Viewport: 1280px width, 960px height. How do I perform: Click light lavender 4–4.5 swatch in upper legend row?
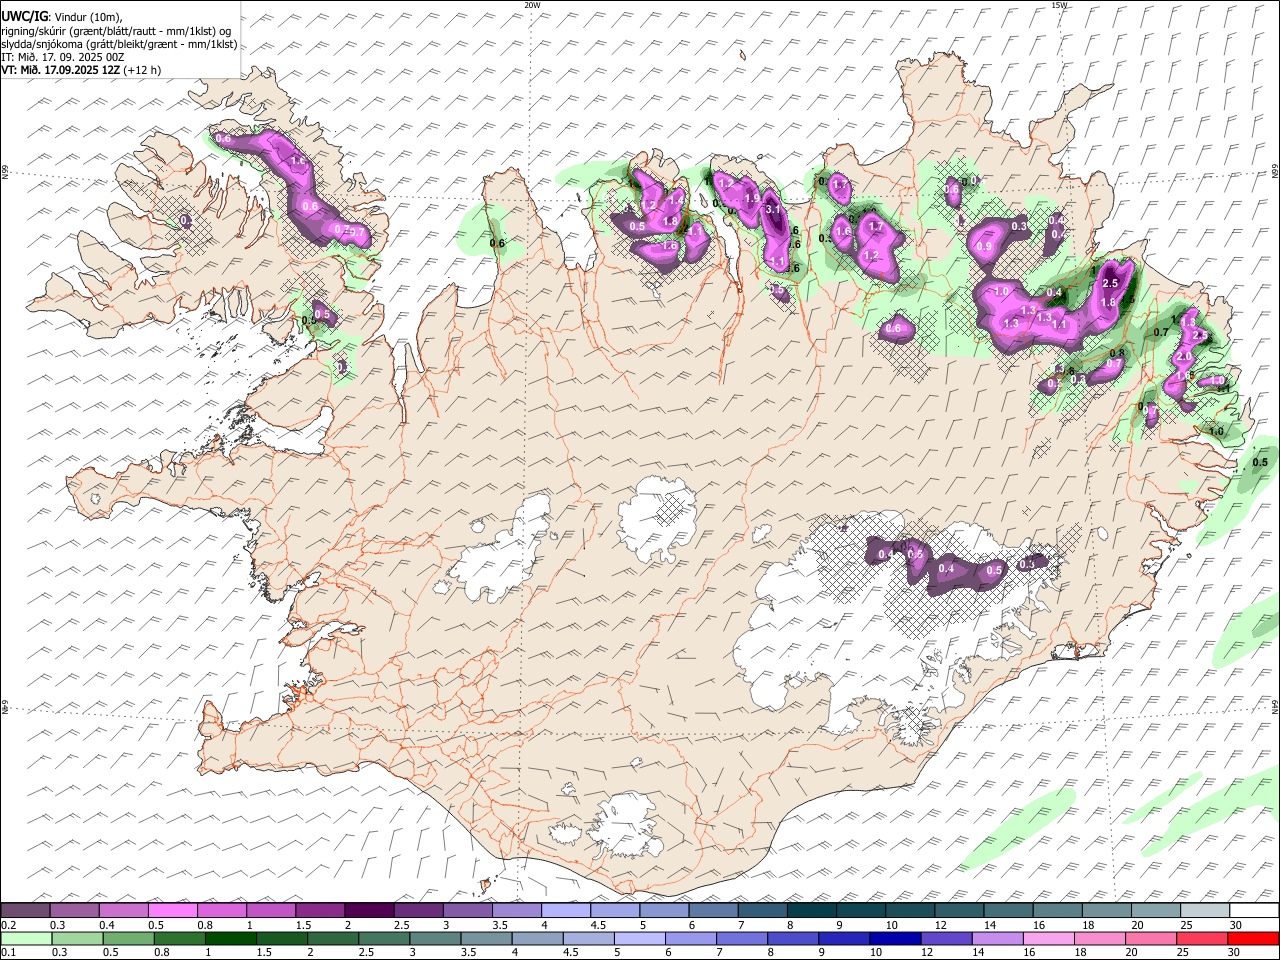click(x=566, y=911)
